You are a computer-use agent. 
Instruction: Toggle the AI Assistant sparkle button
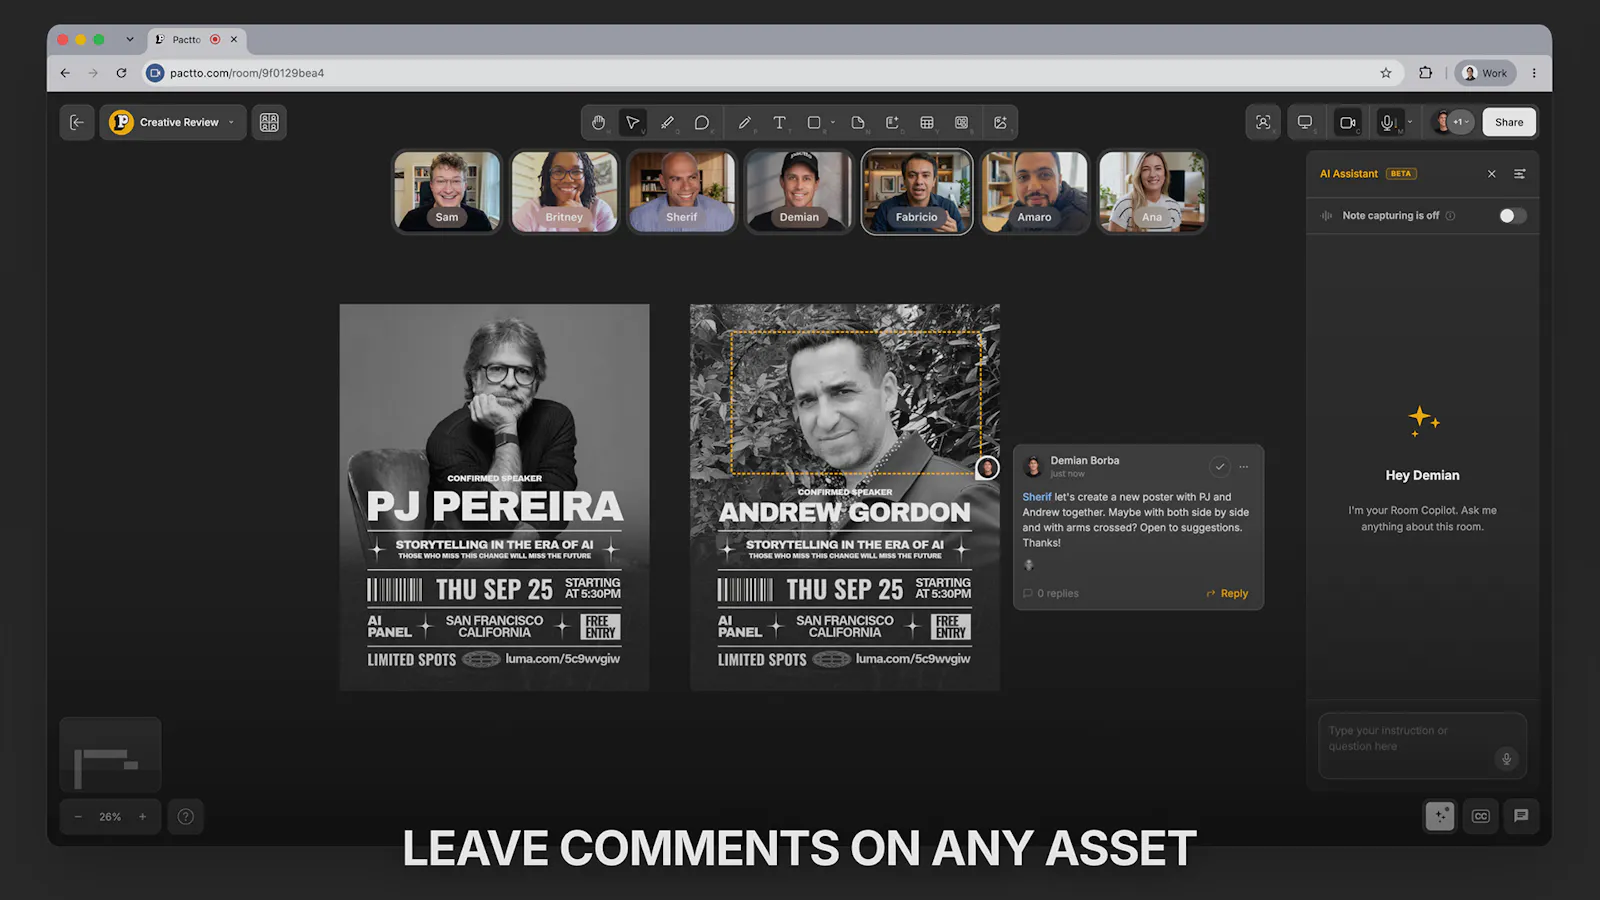click(x=1440, y=816)
